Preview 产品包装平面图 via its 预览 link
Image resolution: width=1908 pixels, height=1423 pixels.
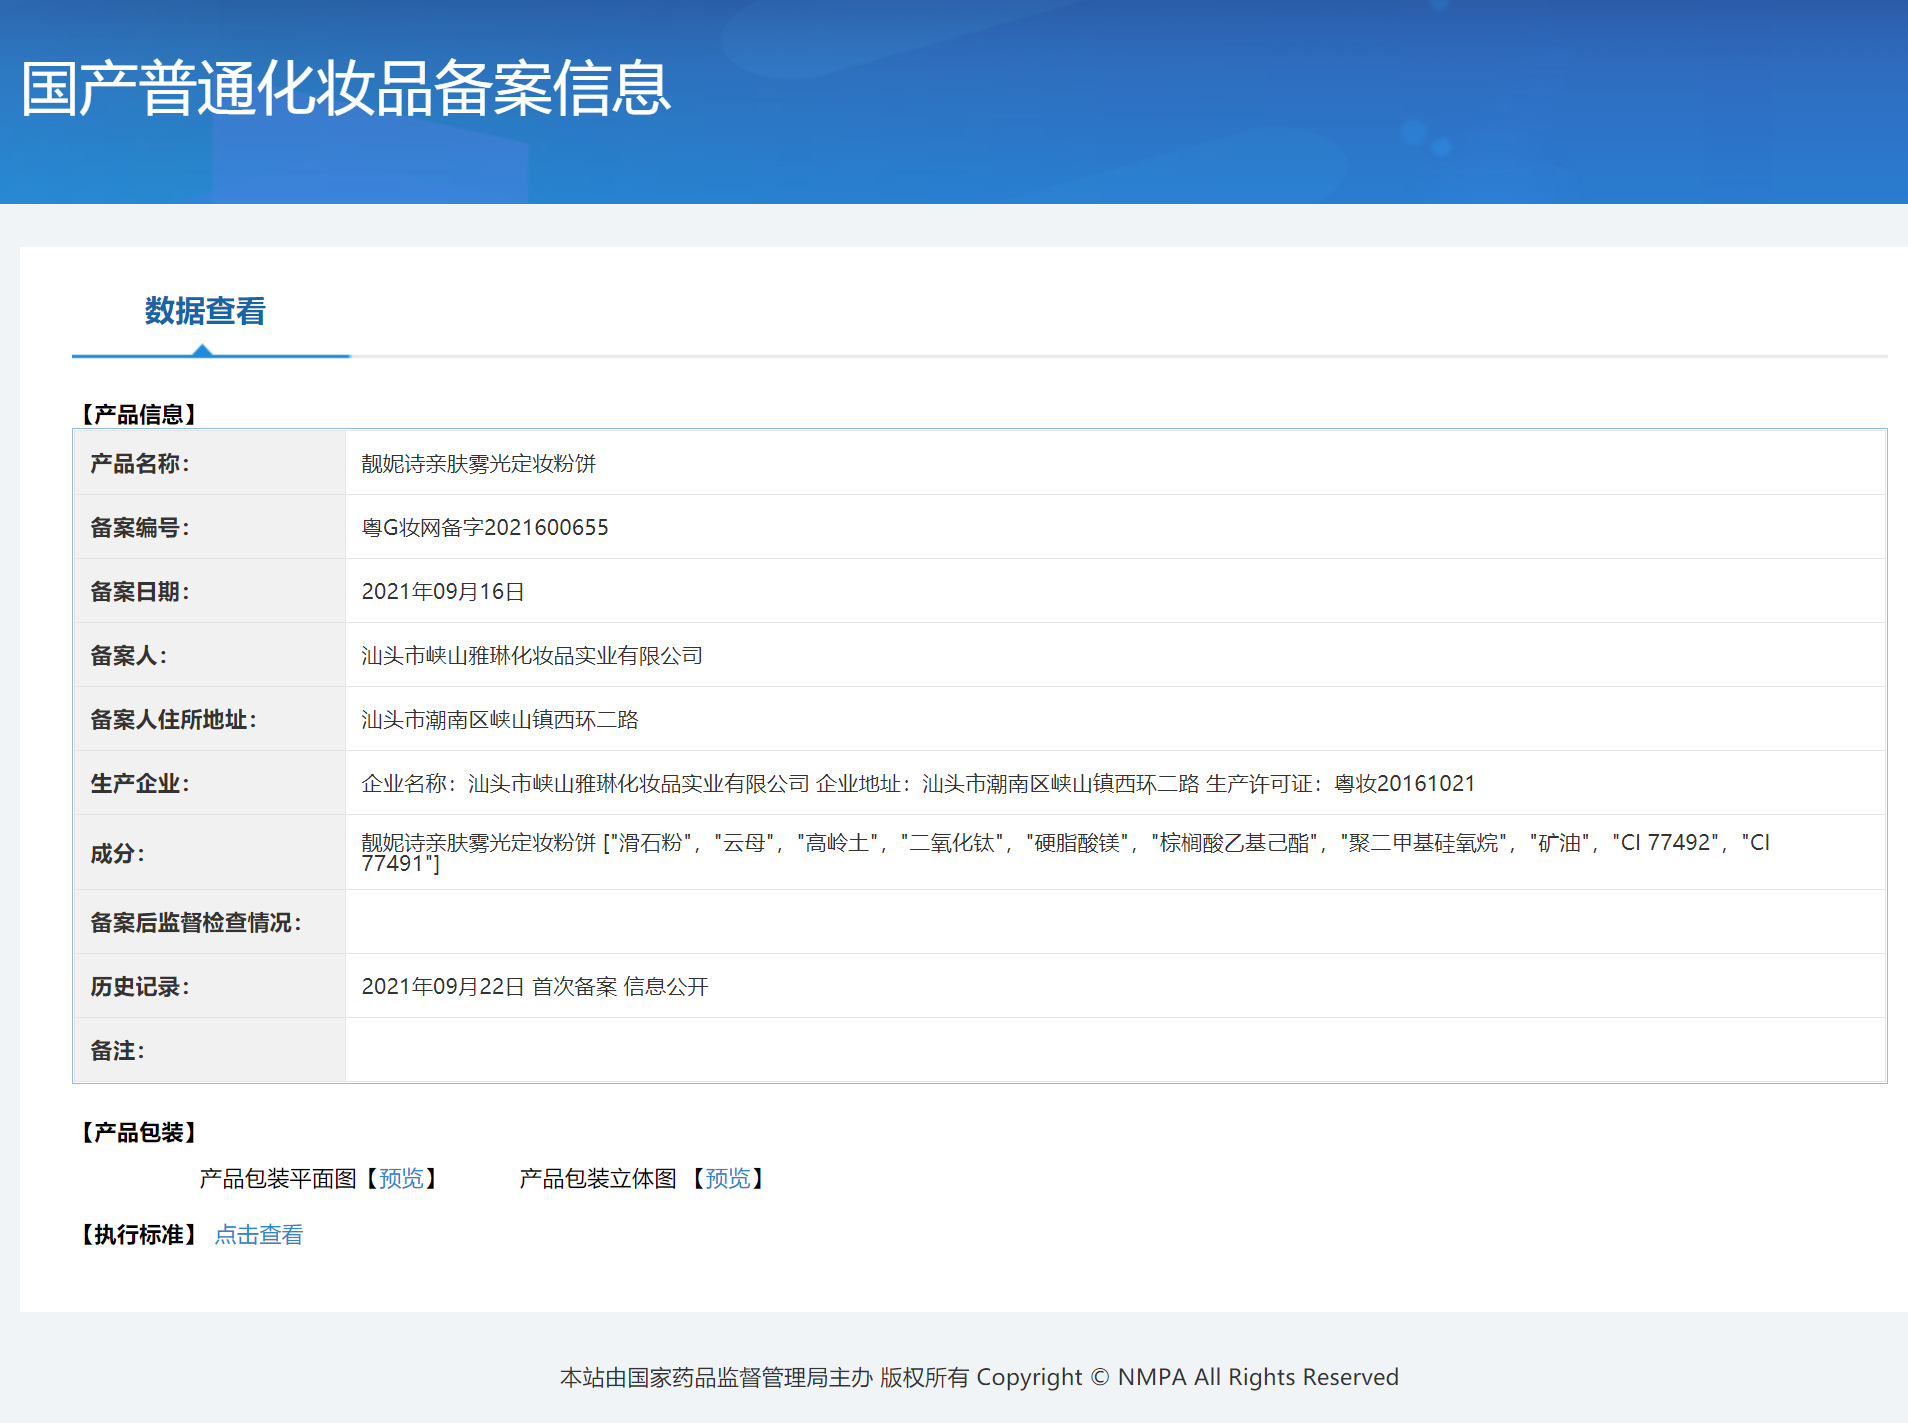point(402,1179)
